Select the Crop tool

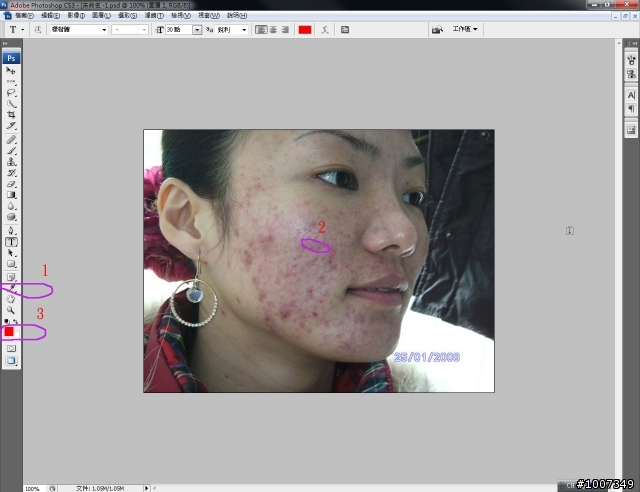(x=11, y=115)
